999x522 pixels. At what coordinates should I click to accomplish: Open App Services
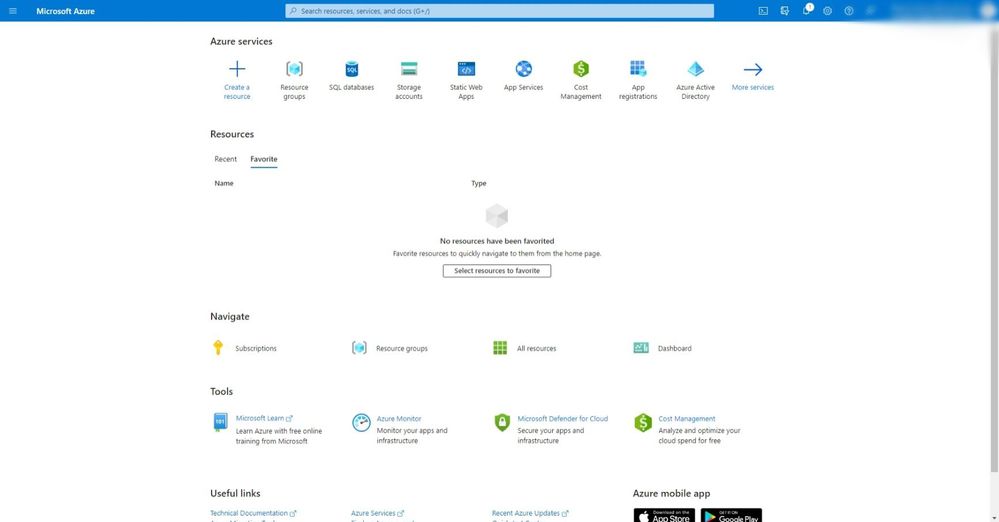click(x=524, y=76)
